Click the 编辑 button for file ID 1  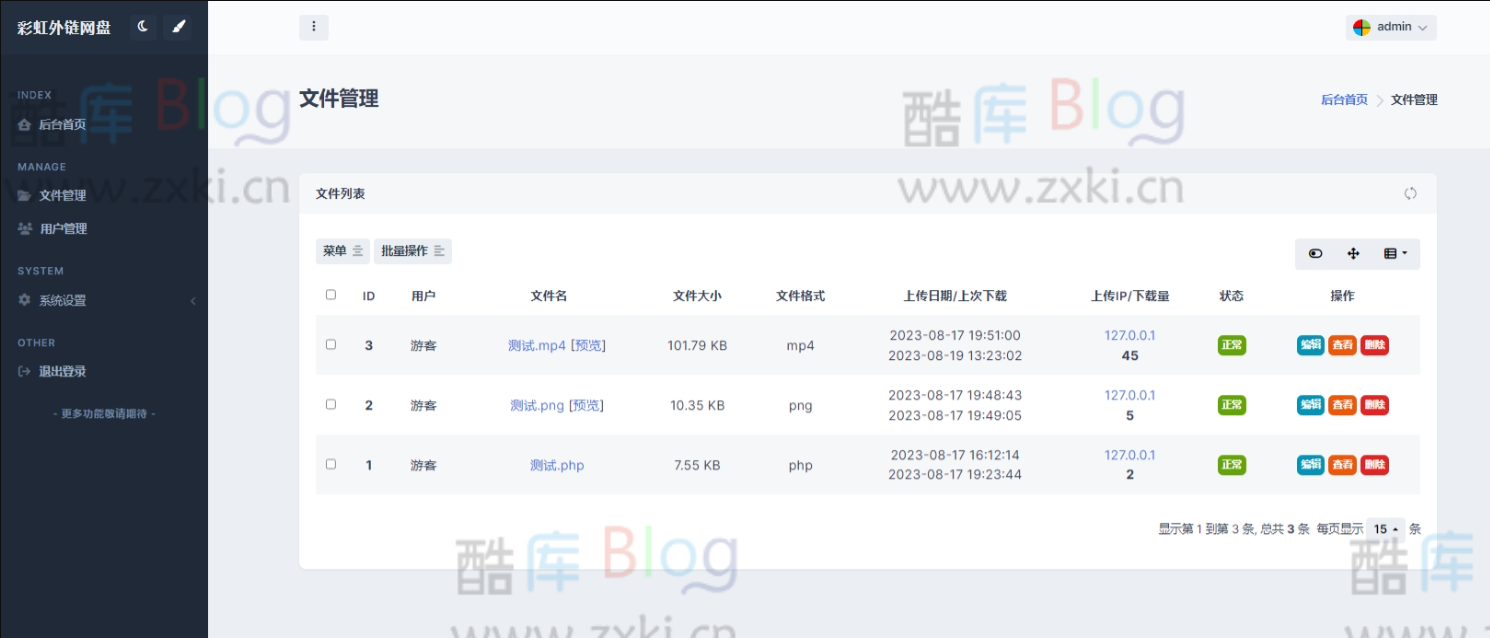(1311, 465)
